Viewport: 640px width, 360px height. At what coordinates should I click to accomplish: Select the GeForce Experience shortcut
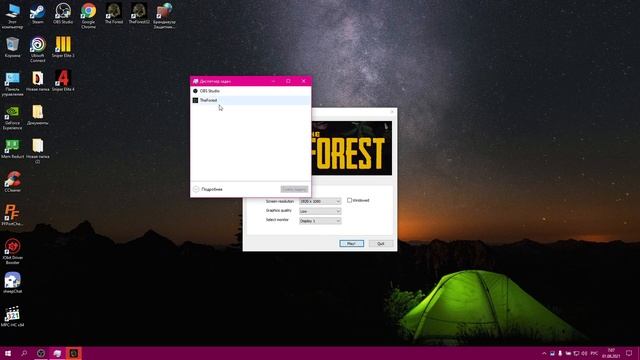point(12,117)
